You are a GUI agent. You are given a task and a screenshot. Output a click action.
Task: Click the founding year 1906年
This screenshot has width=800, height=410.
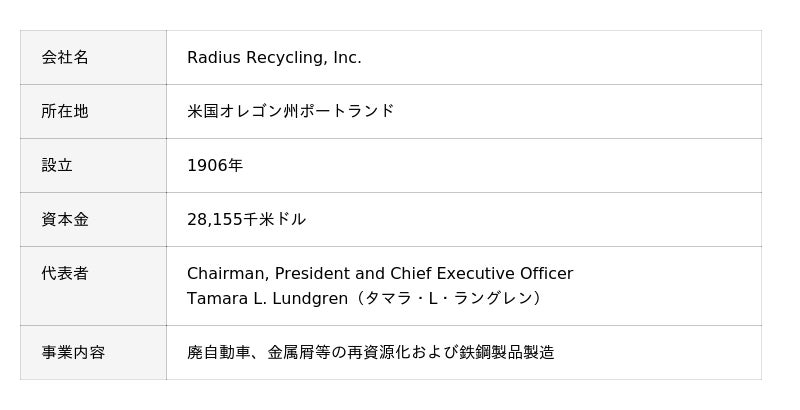(215, 166)
